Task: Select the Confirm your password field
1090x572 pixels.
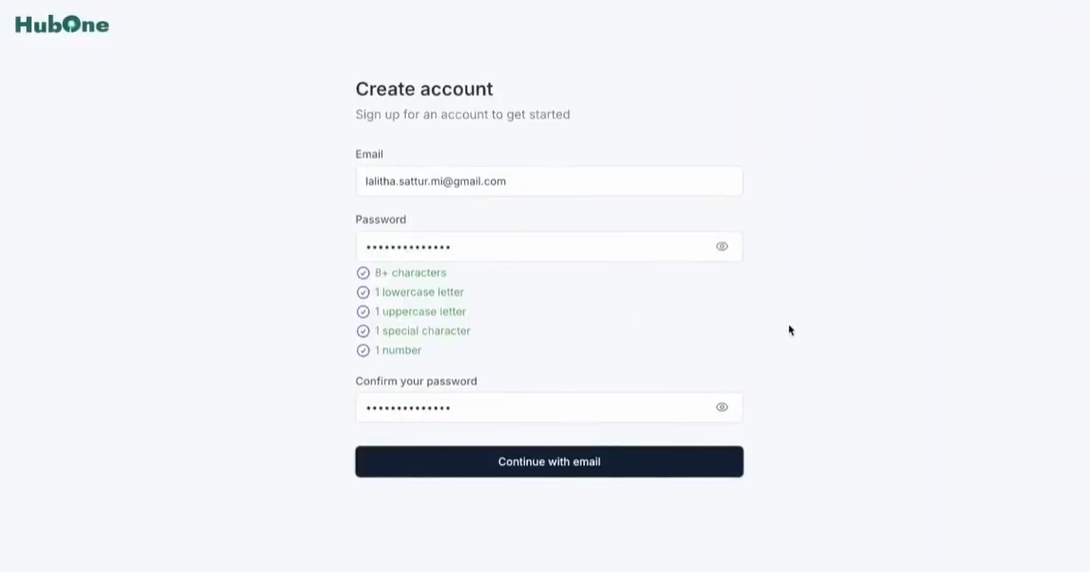Action: click(x=548, y=407)
